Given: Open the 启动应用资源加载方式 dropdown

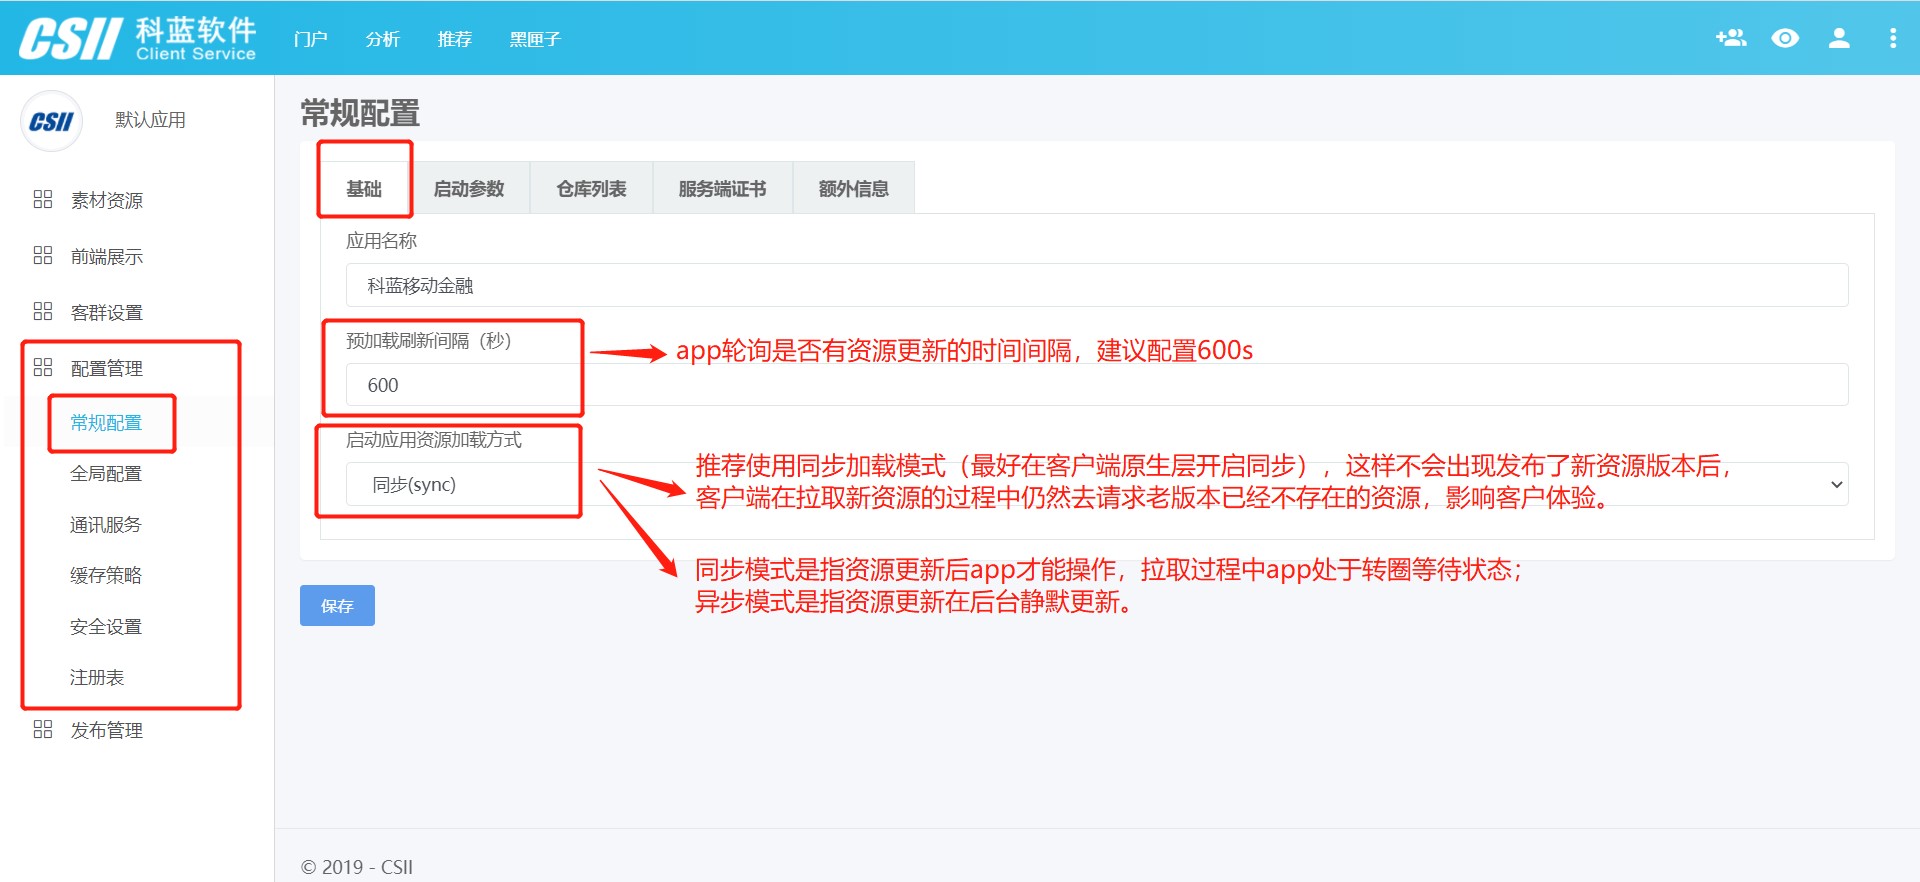Looking at the screenshot, I should click(x=1097, y=484).
